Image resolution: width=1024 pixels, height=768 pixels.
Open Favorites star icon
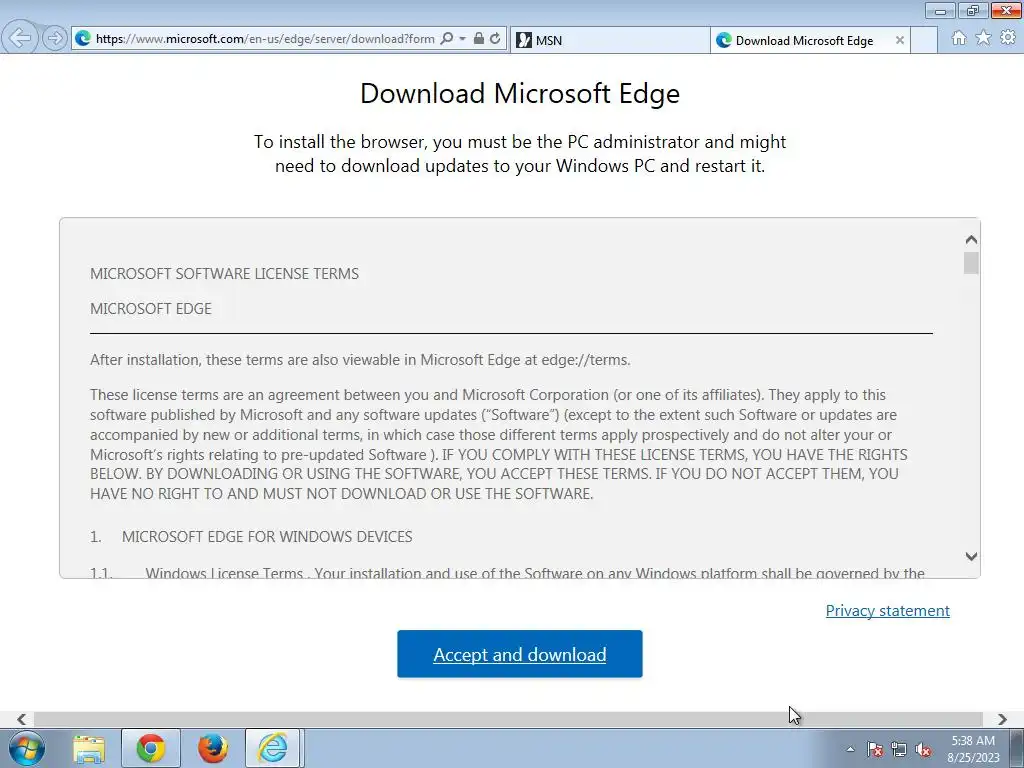983,39
